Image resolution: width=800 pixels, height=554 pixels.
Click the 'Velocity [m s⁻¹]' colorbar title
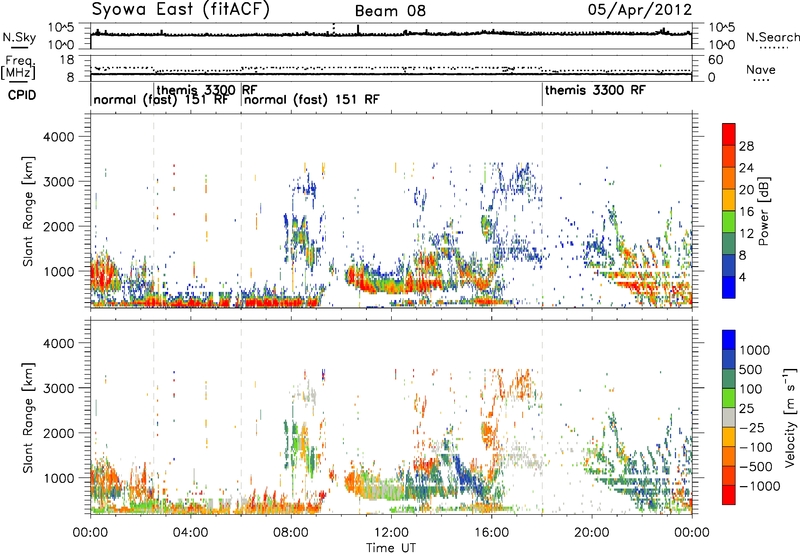coord(790,417)
